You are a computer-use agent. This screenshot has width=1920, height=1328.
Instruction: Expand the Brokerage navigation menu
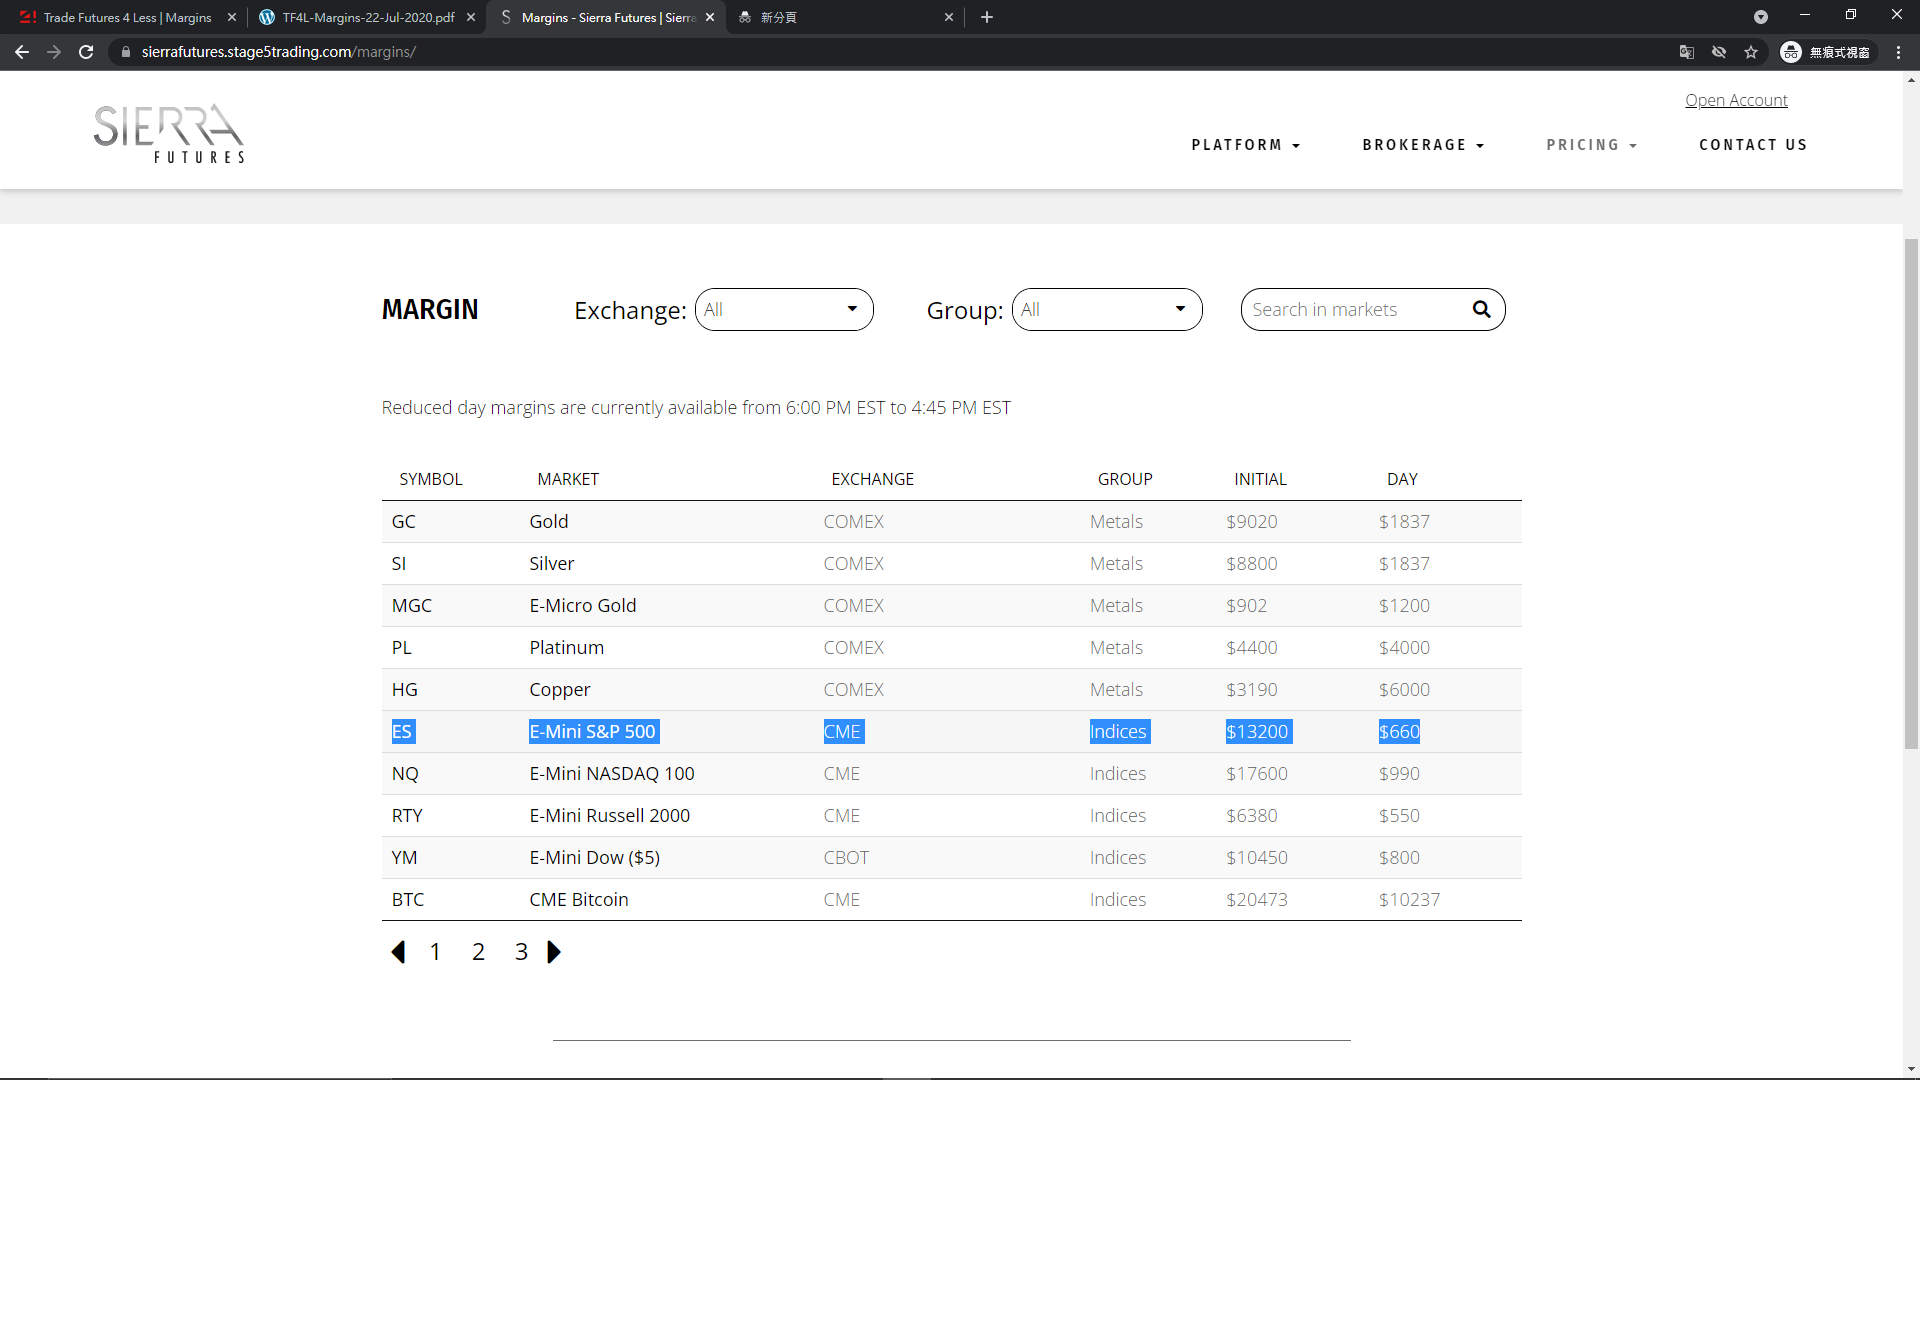pos(1423,145)
